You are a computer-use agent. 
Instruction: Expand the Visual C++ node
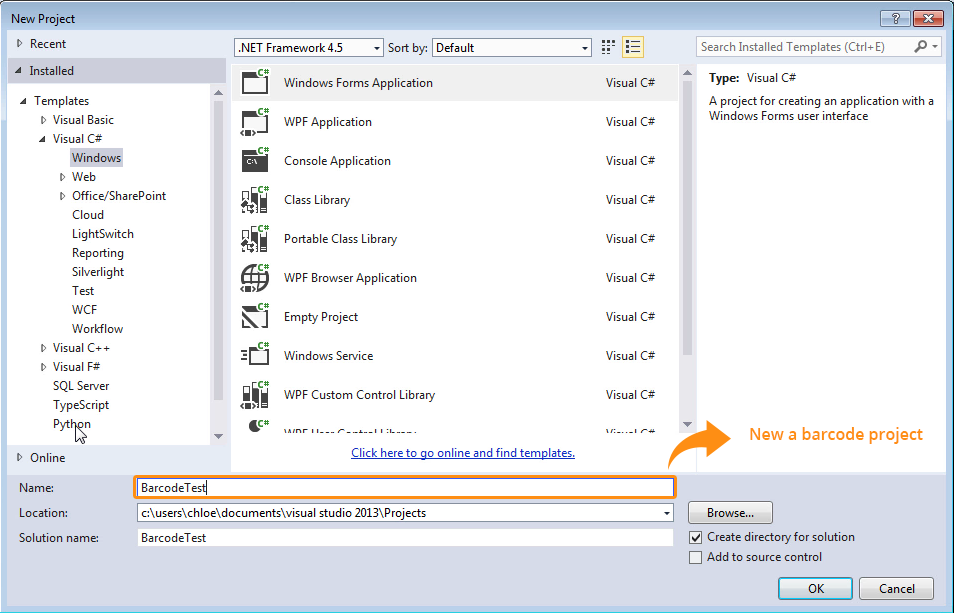tap(43, 348)
